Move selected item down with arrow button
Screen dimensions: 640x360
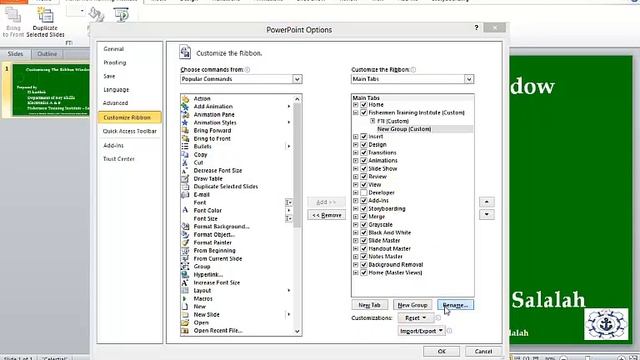coord(487,215)
